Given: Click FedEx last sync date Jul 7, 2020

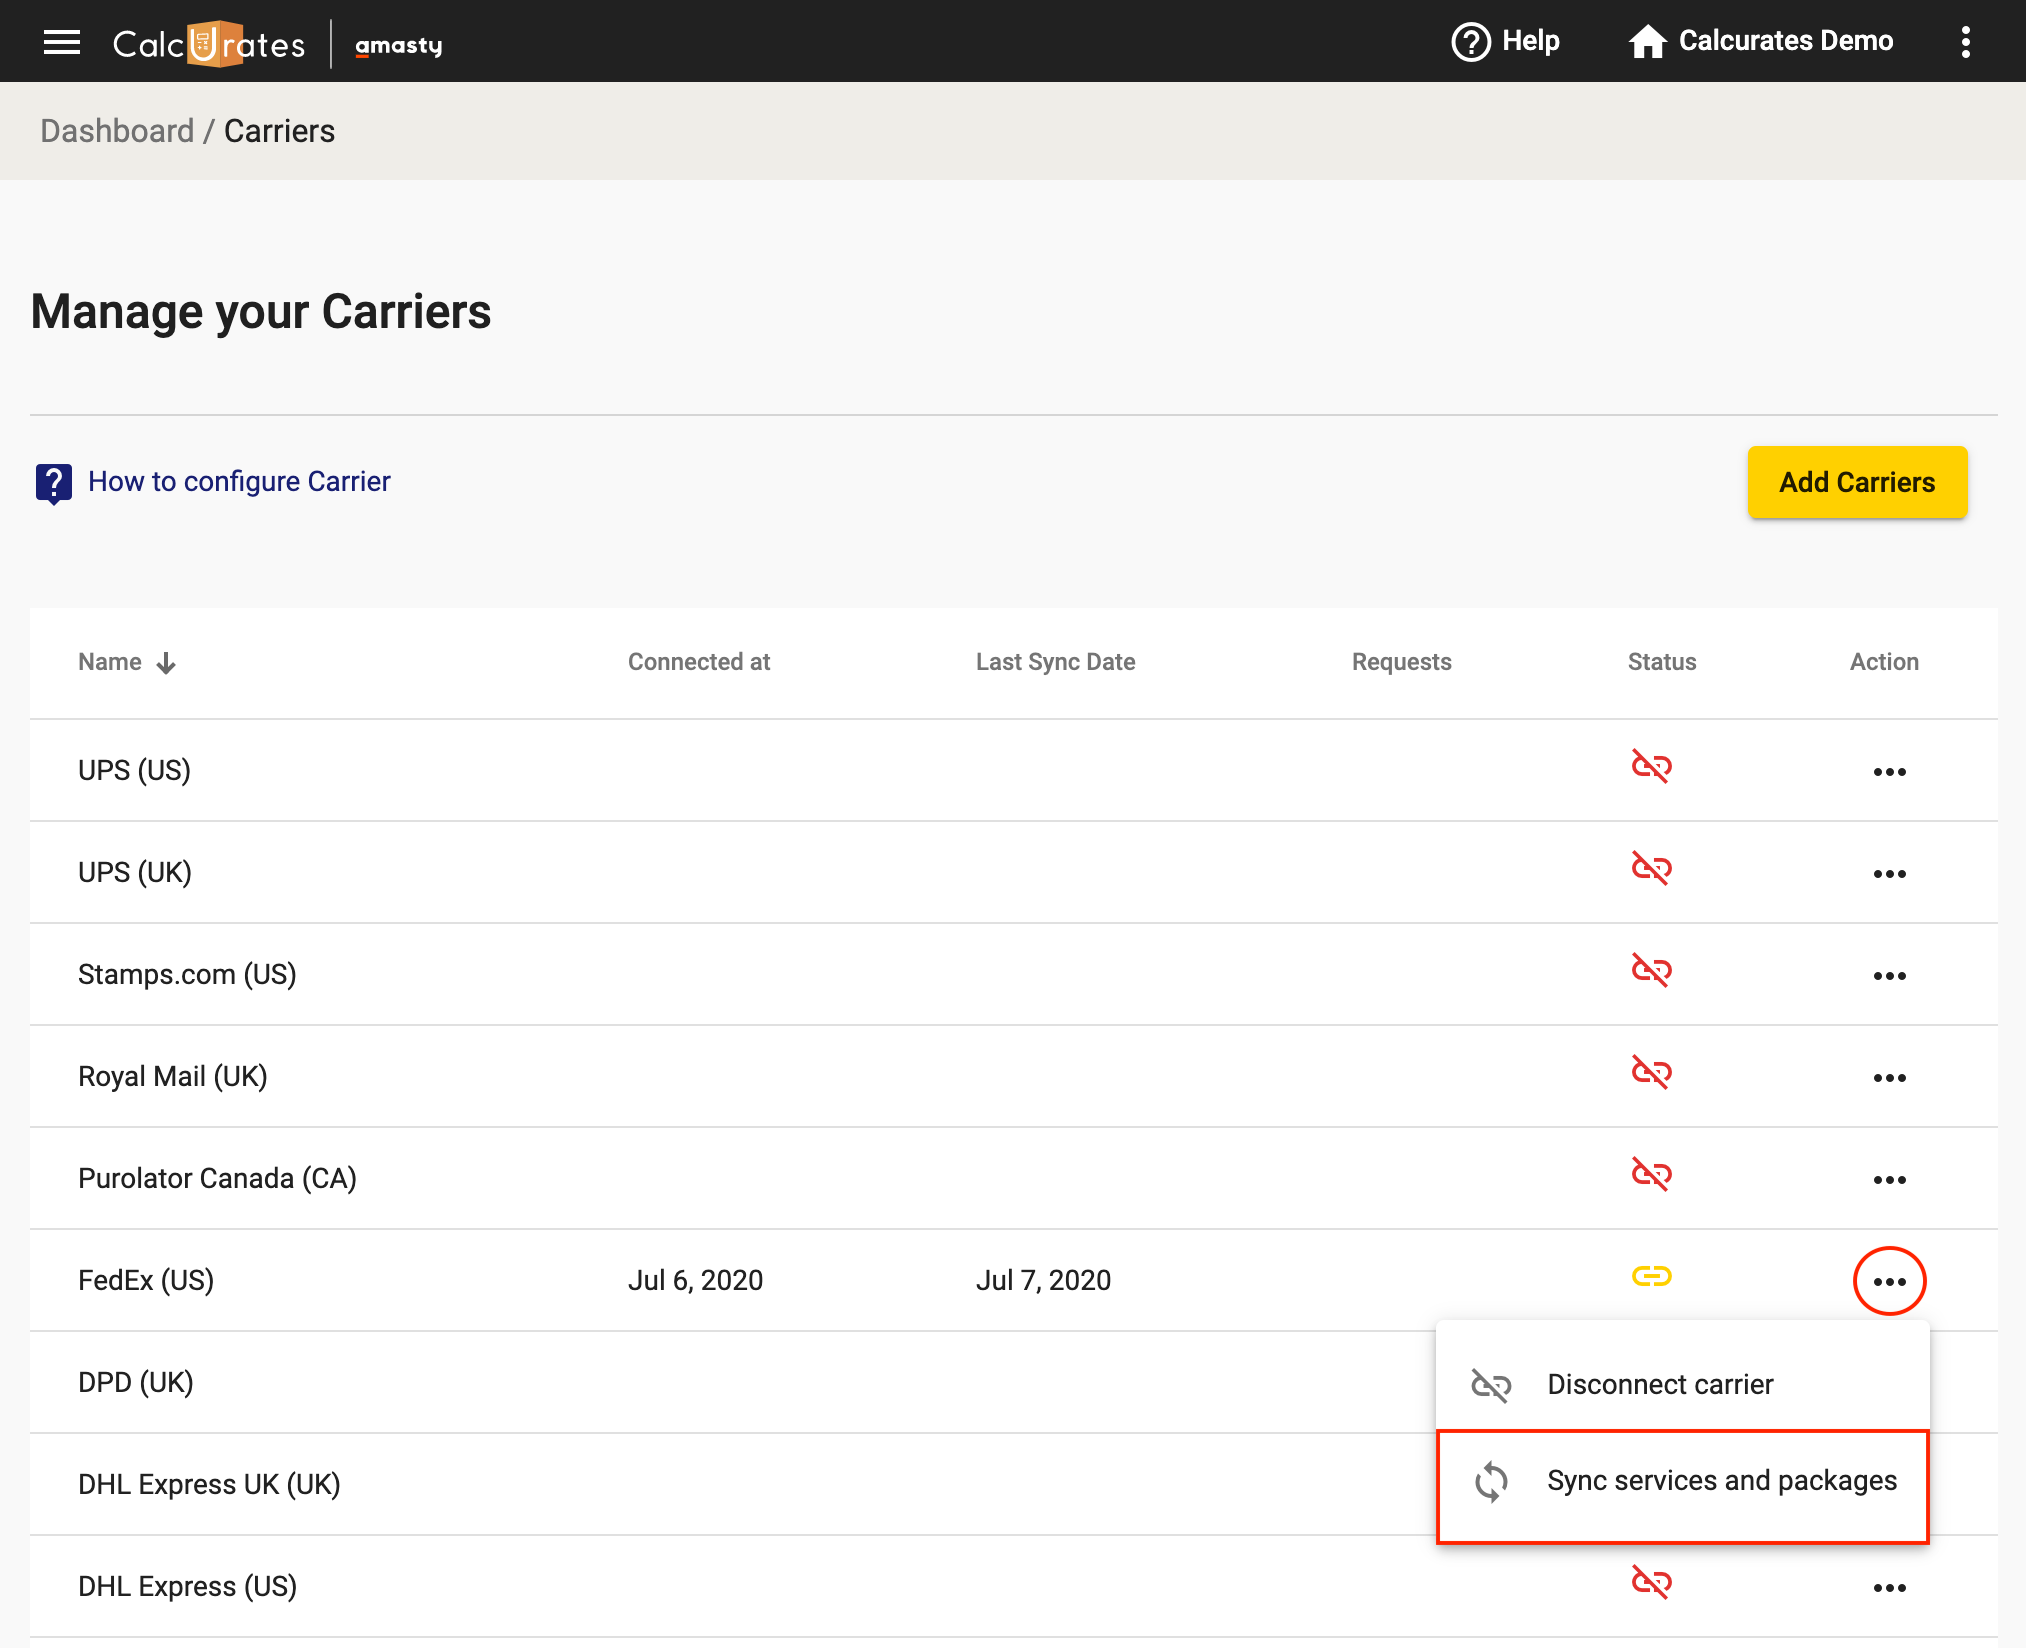Looking at the screenshot, I should tap(1043, 1281).
